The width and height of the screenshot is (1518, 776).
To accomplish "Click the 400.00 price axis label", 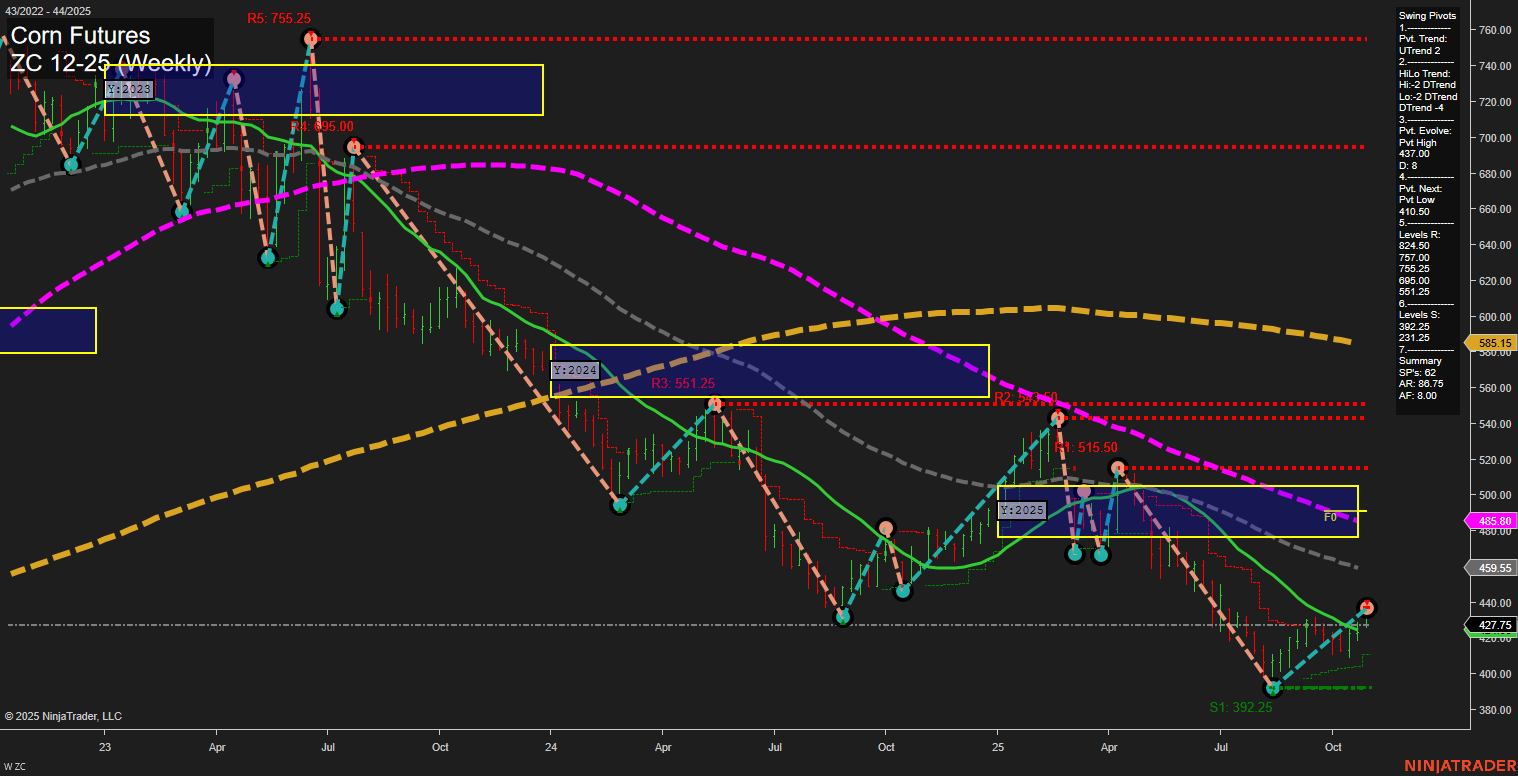I will [x=1494, y=674].
